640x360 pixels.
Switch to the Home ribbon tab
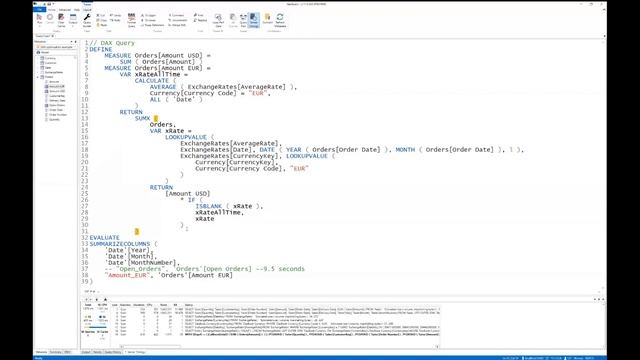click(52, 10)
